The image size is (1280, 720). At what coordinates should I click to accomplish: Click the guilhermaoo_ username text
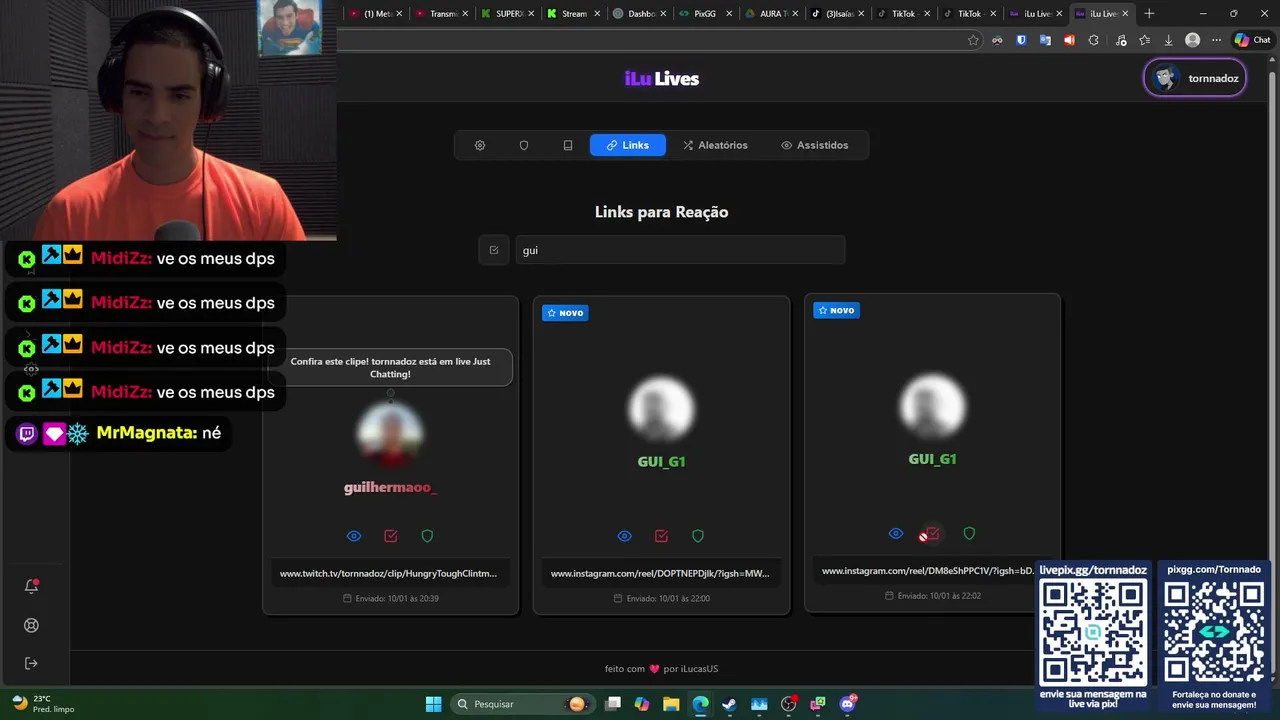[390, 487]
